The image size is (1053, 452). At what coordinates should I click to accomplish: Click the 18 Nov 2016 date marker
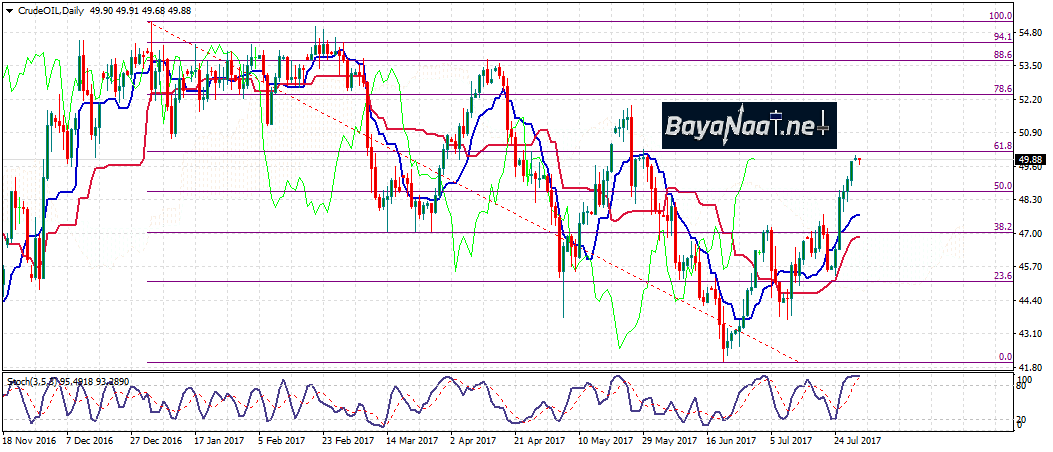(x=27, y=438)
